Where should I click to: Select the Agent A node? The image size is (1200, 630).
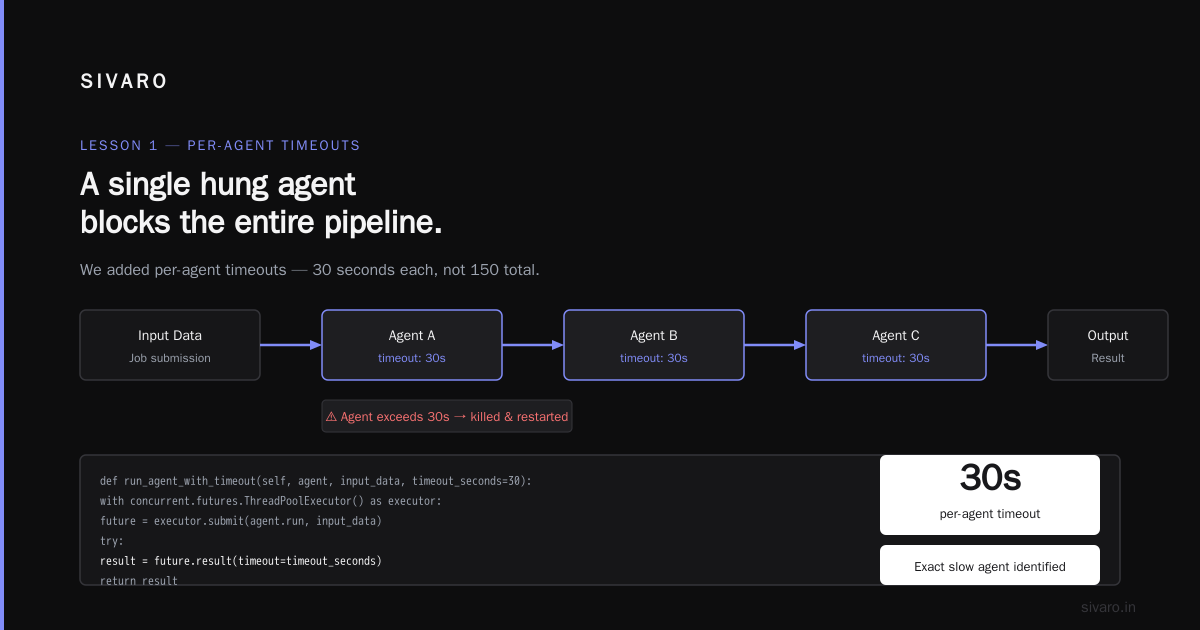(412, 345)
